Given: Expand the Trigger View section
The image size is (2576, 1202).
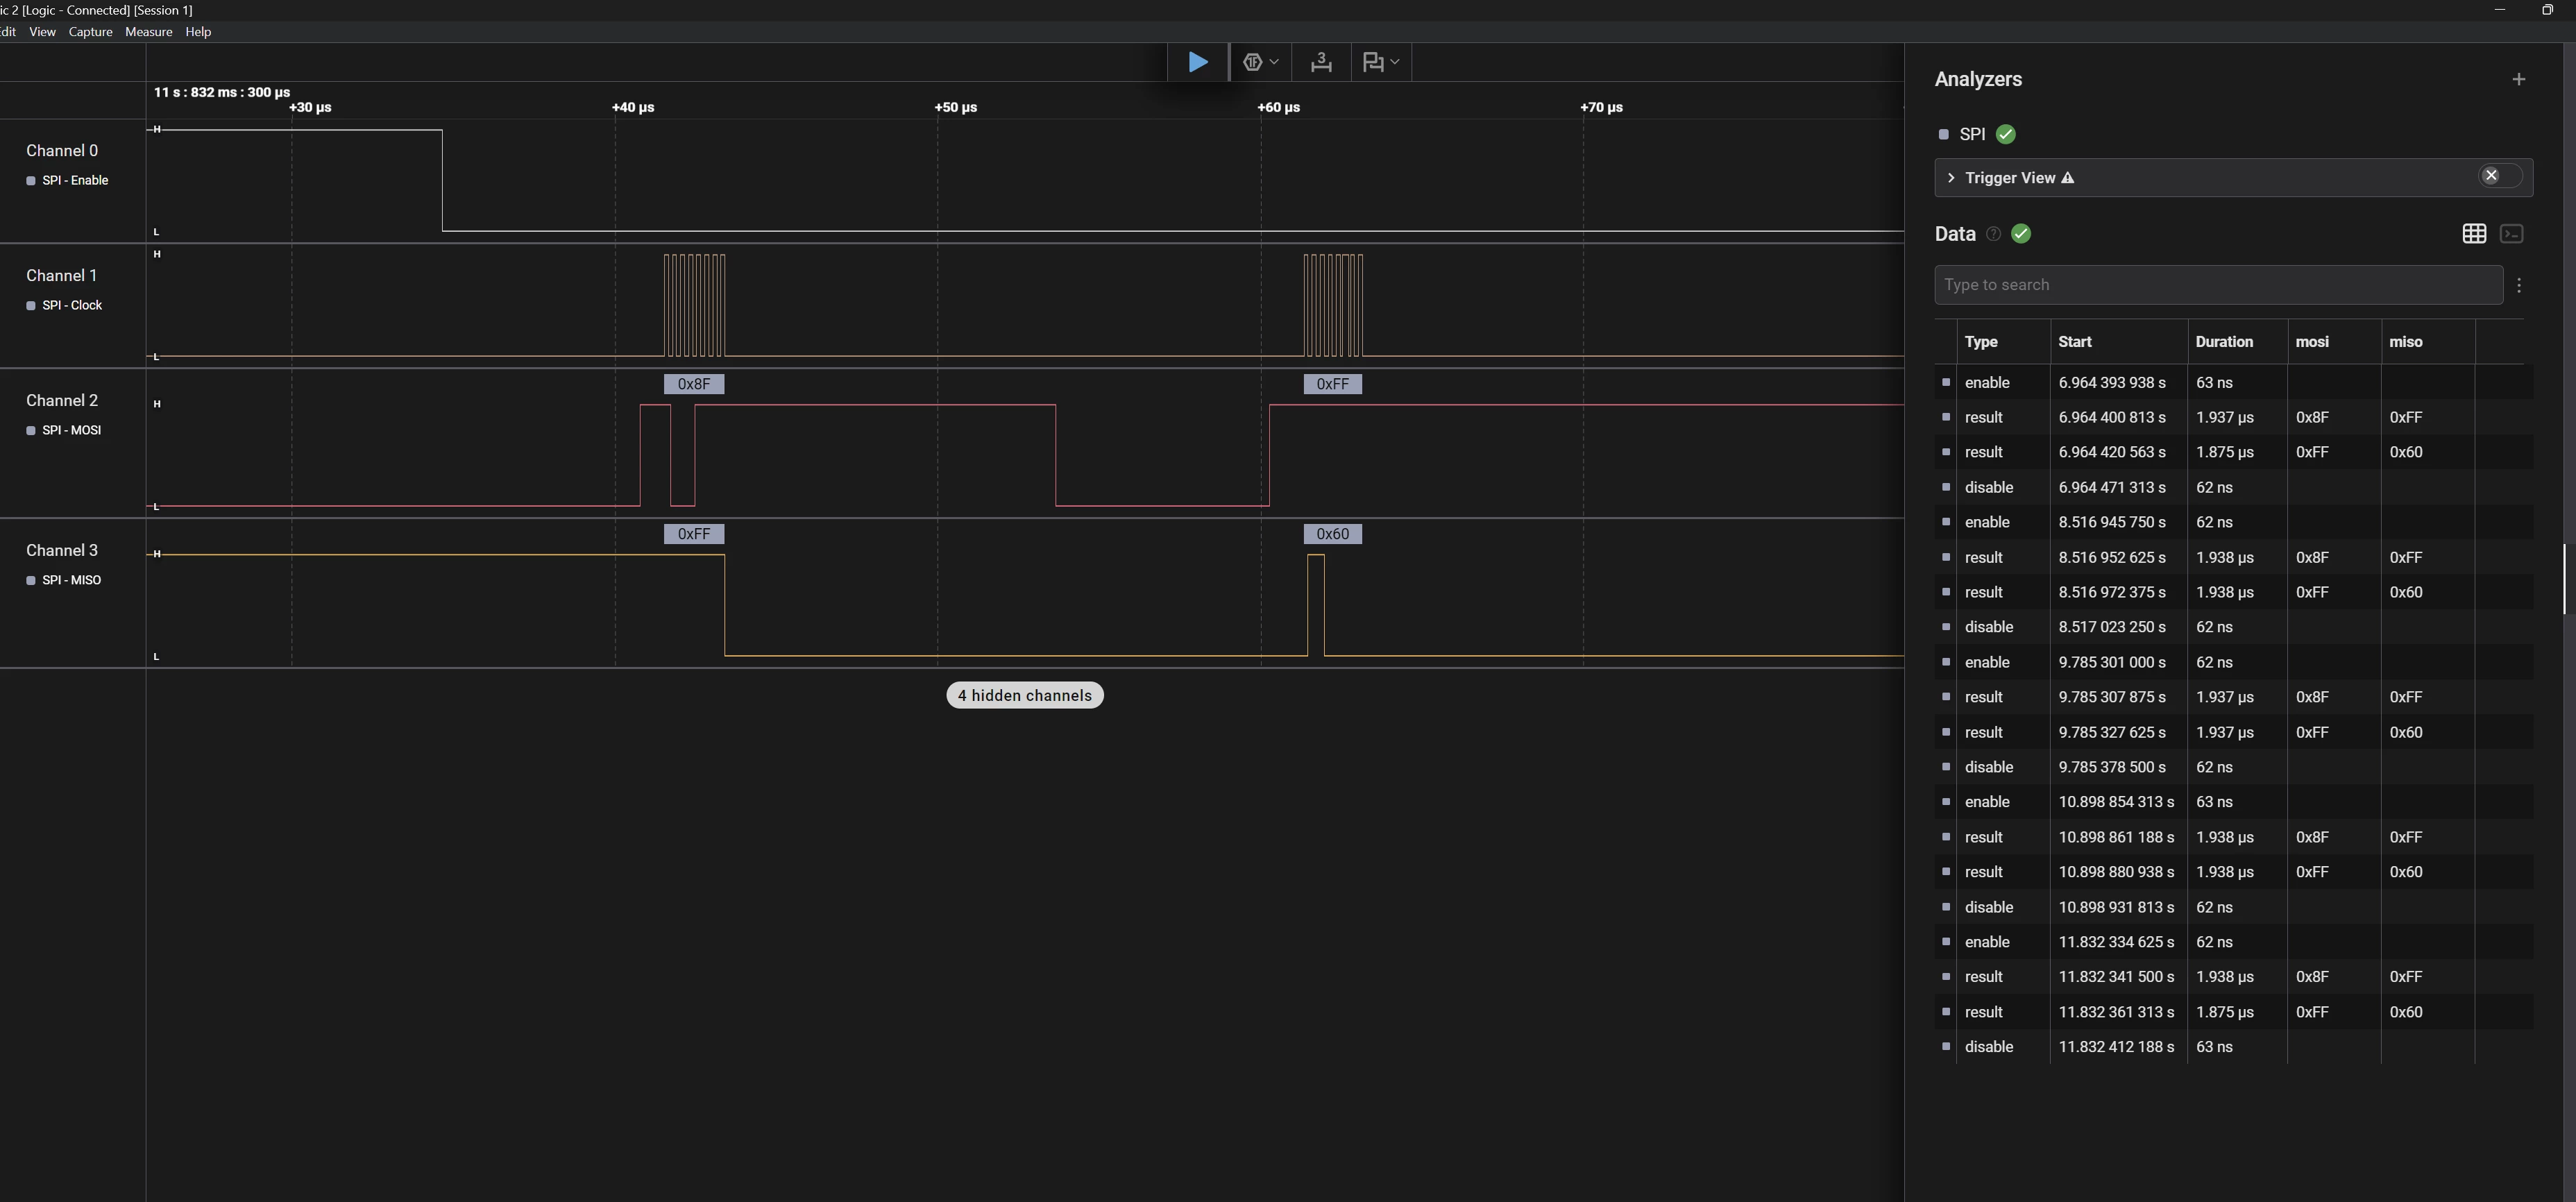Looking at the screenshot, I should (x=1951, y=178).
